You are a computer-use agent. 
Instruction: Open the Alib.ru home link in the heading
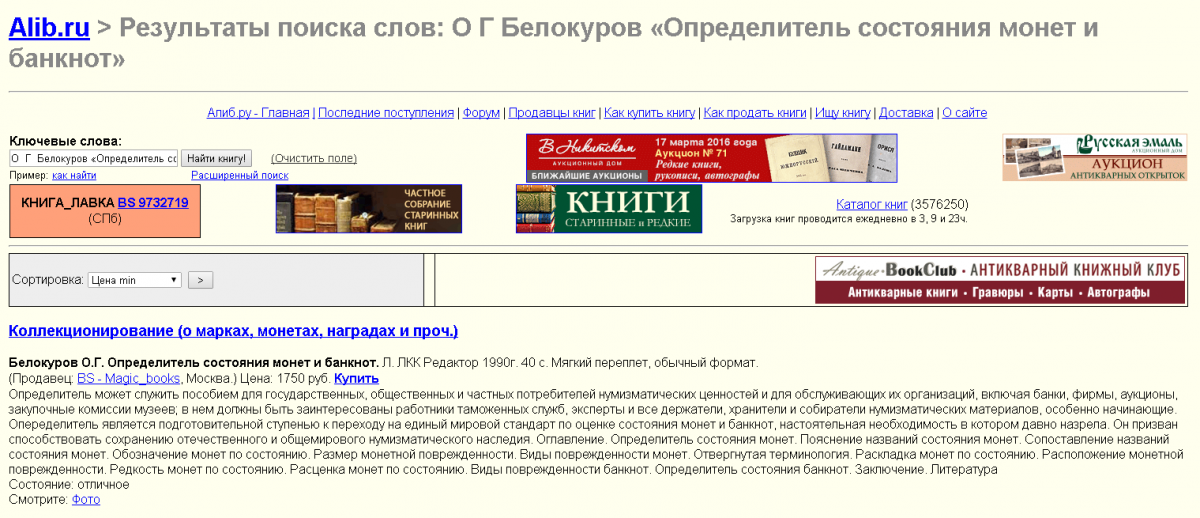coord(49,28)
